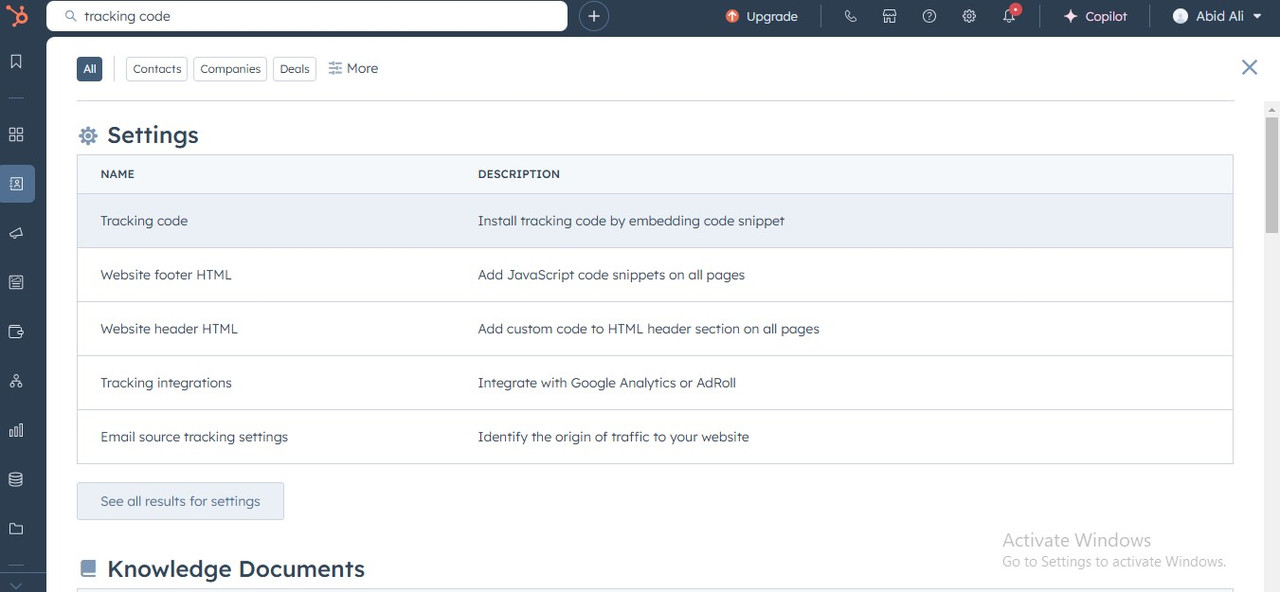Open the phone calling icon
1280x592 pixels.
[x=850, y=16]
